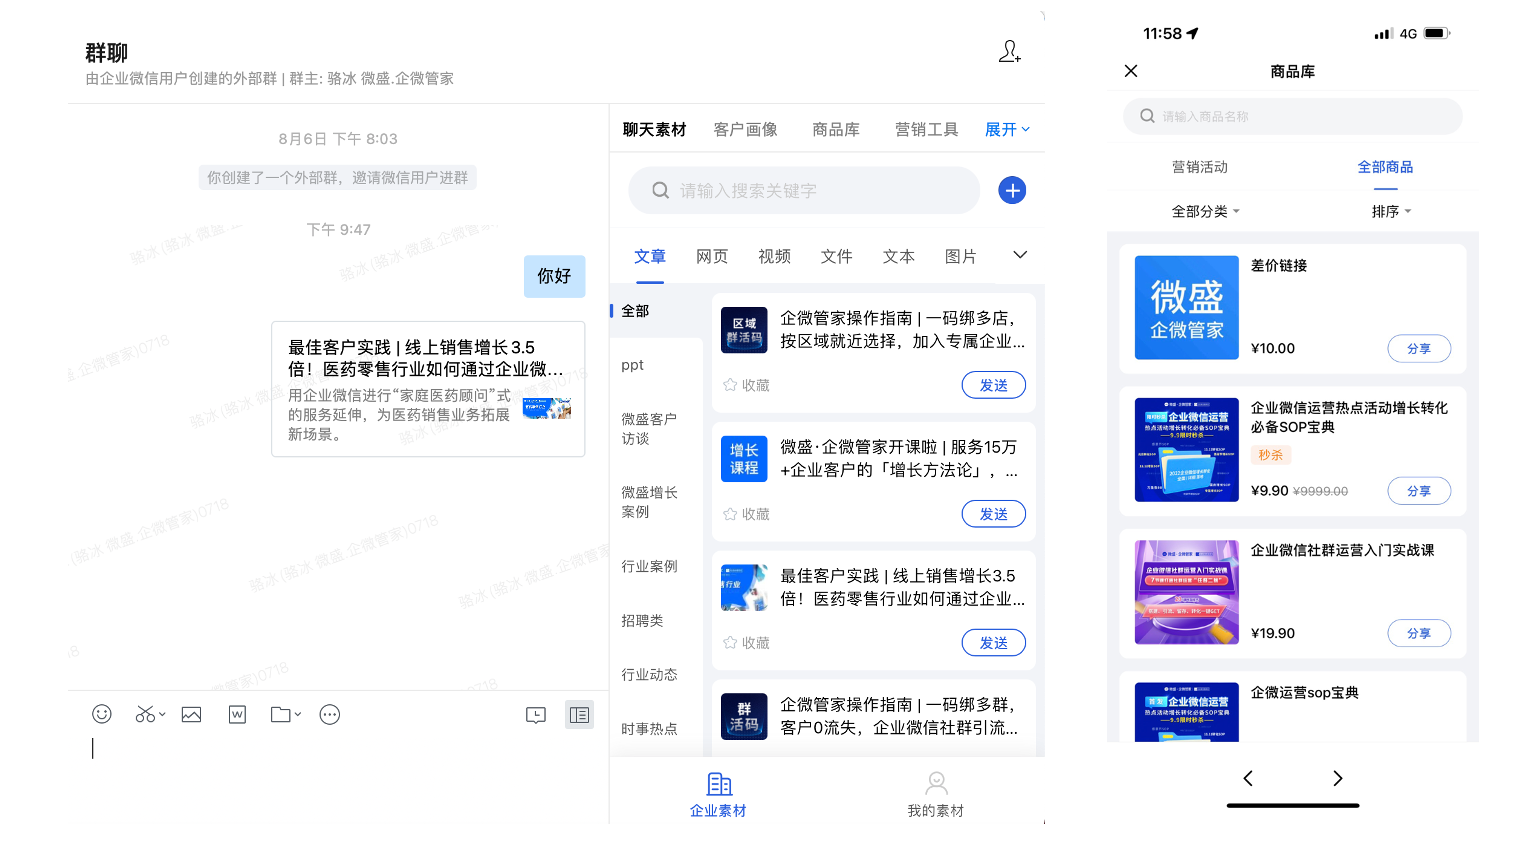The image size is (1516, 852).
Task: Switch to the 商品库 tab in sidebar
Action: coord(836,129)
